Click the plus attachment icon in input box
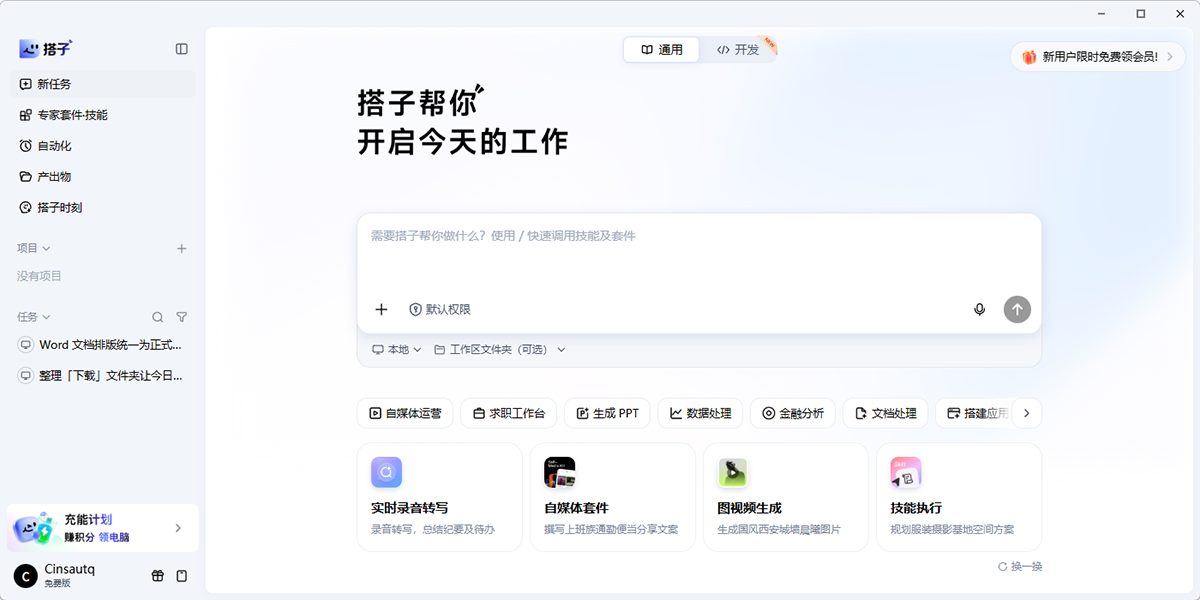This screenshot has width=1200, height=600. click(x=381, y=310)
